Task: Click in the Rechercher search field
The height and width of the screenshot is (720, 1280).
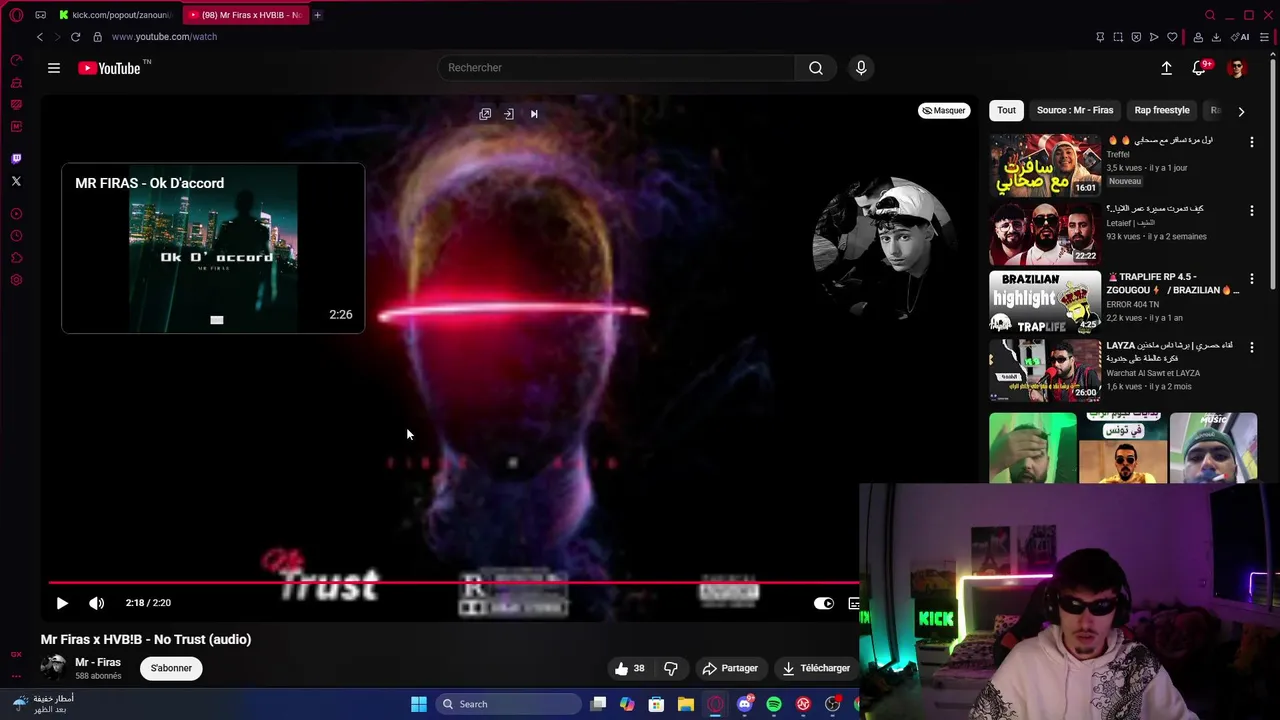Action: (x=616, y=68)
